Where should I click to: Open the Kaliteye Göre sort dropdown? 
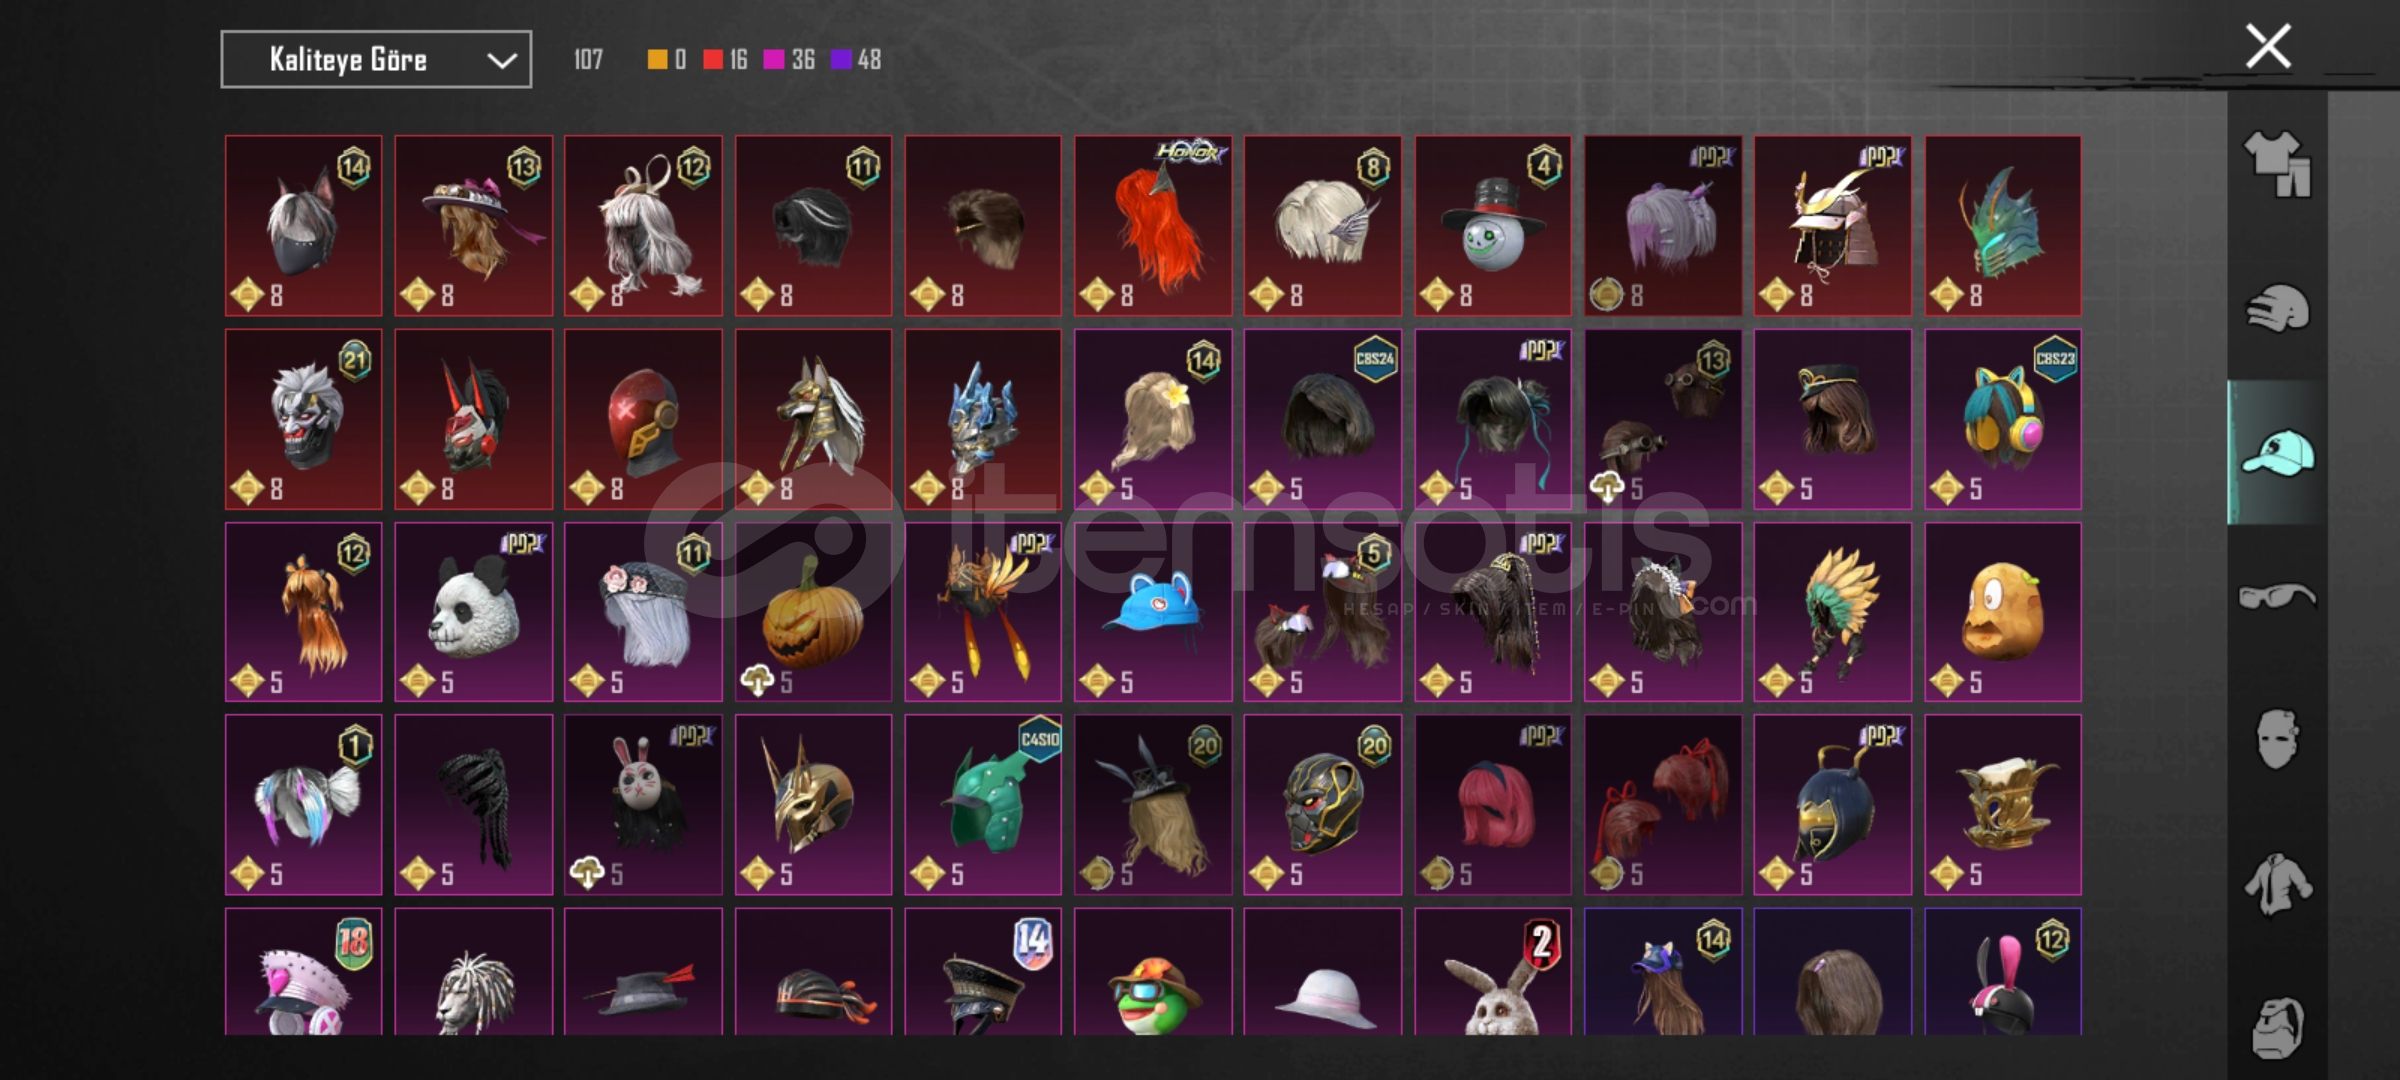[x=376, y=60]
